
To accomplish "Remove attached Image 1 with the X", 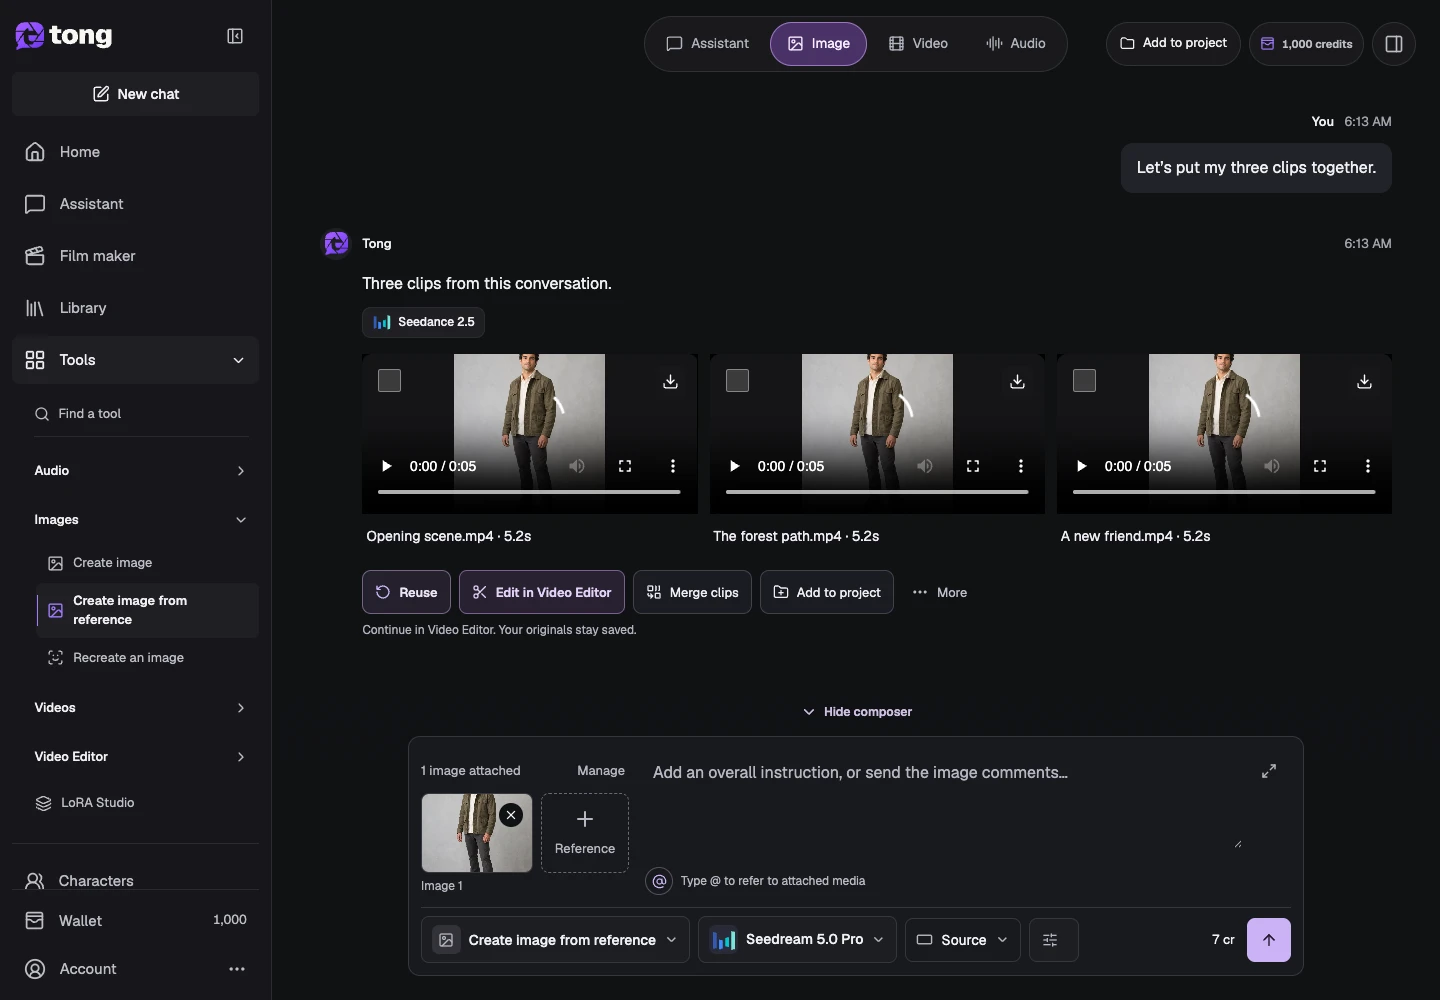I will point(511,815).
